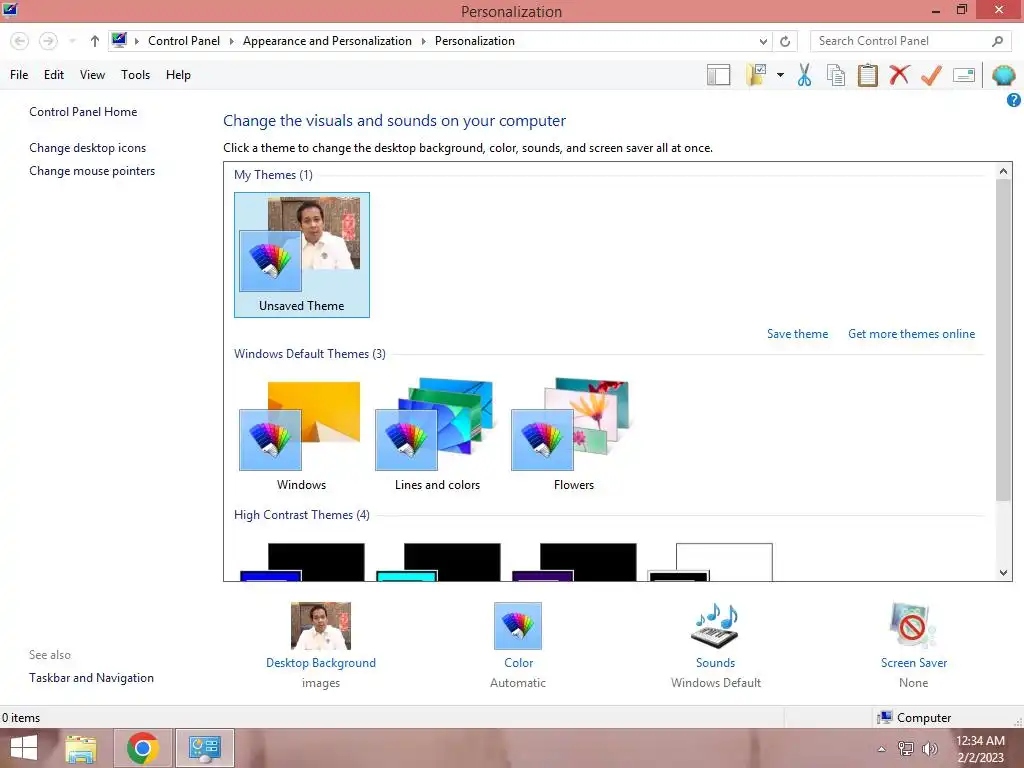Click the folder options icon in toolbar

pyautogui.click(x=756, y=75)
